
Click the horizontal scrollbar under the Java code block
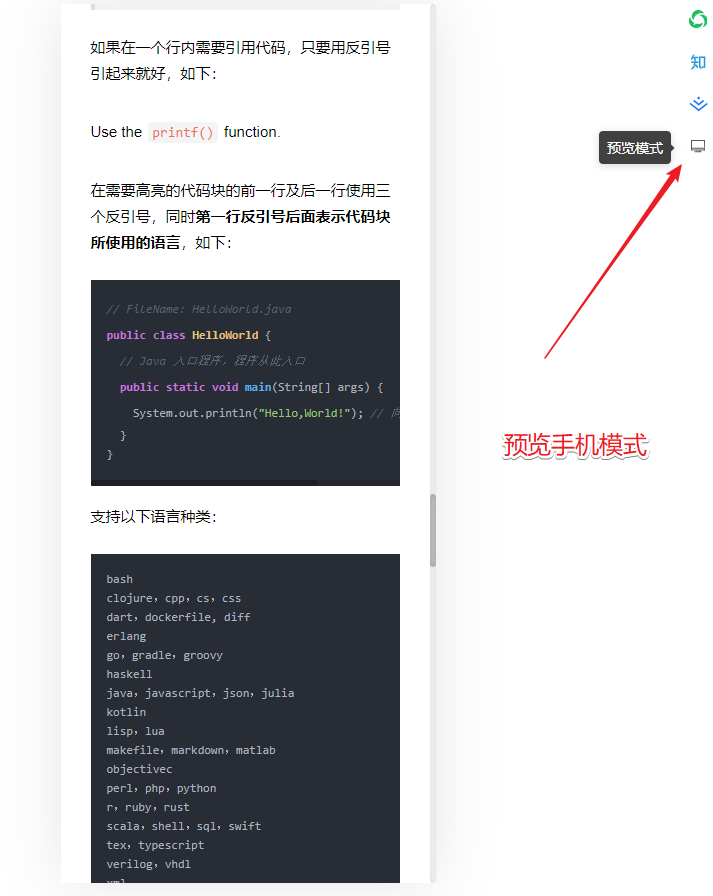point(204,483)
